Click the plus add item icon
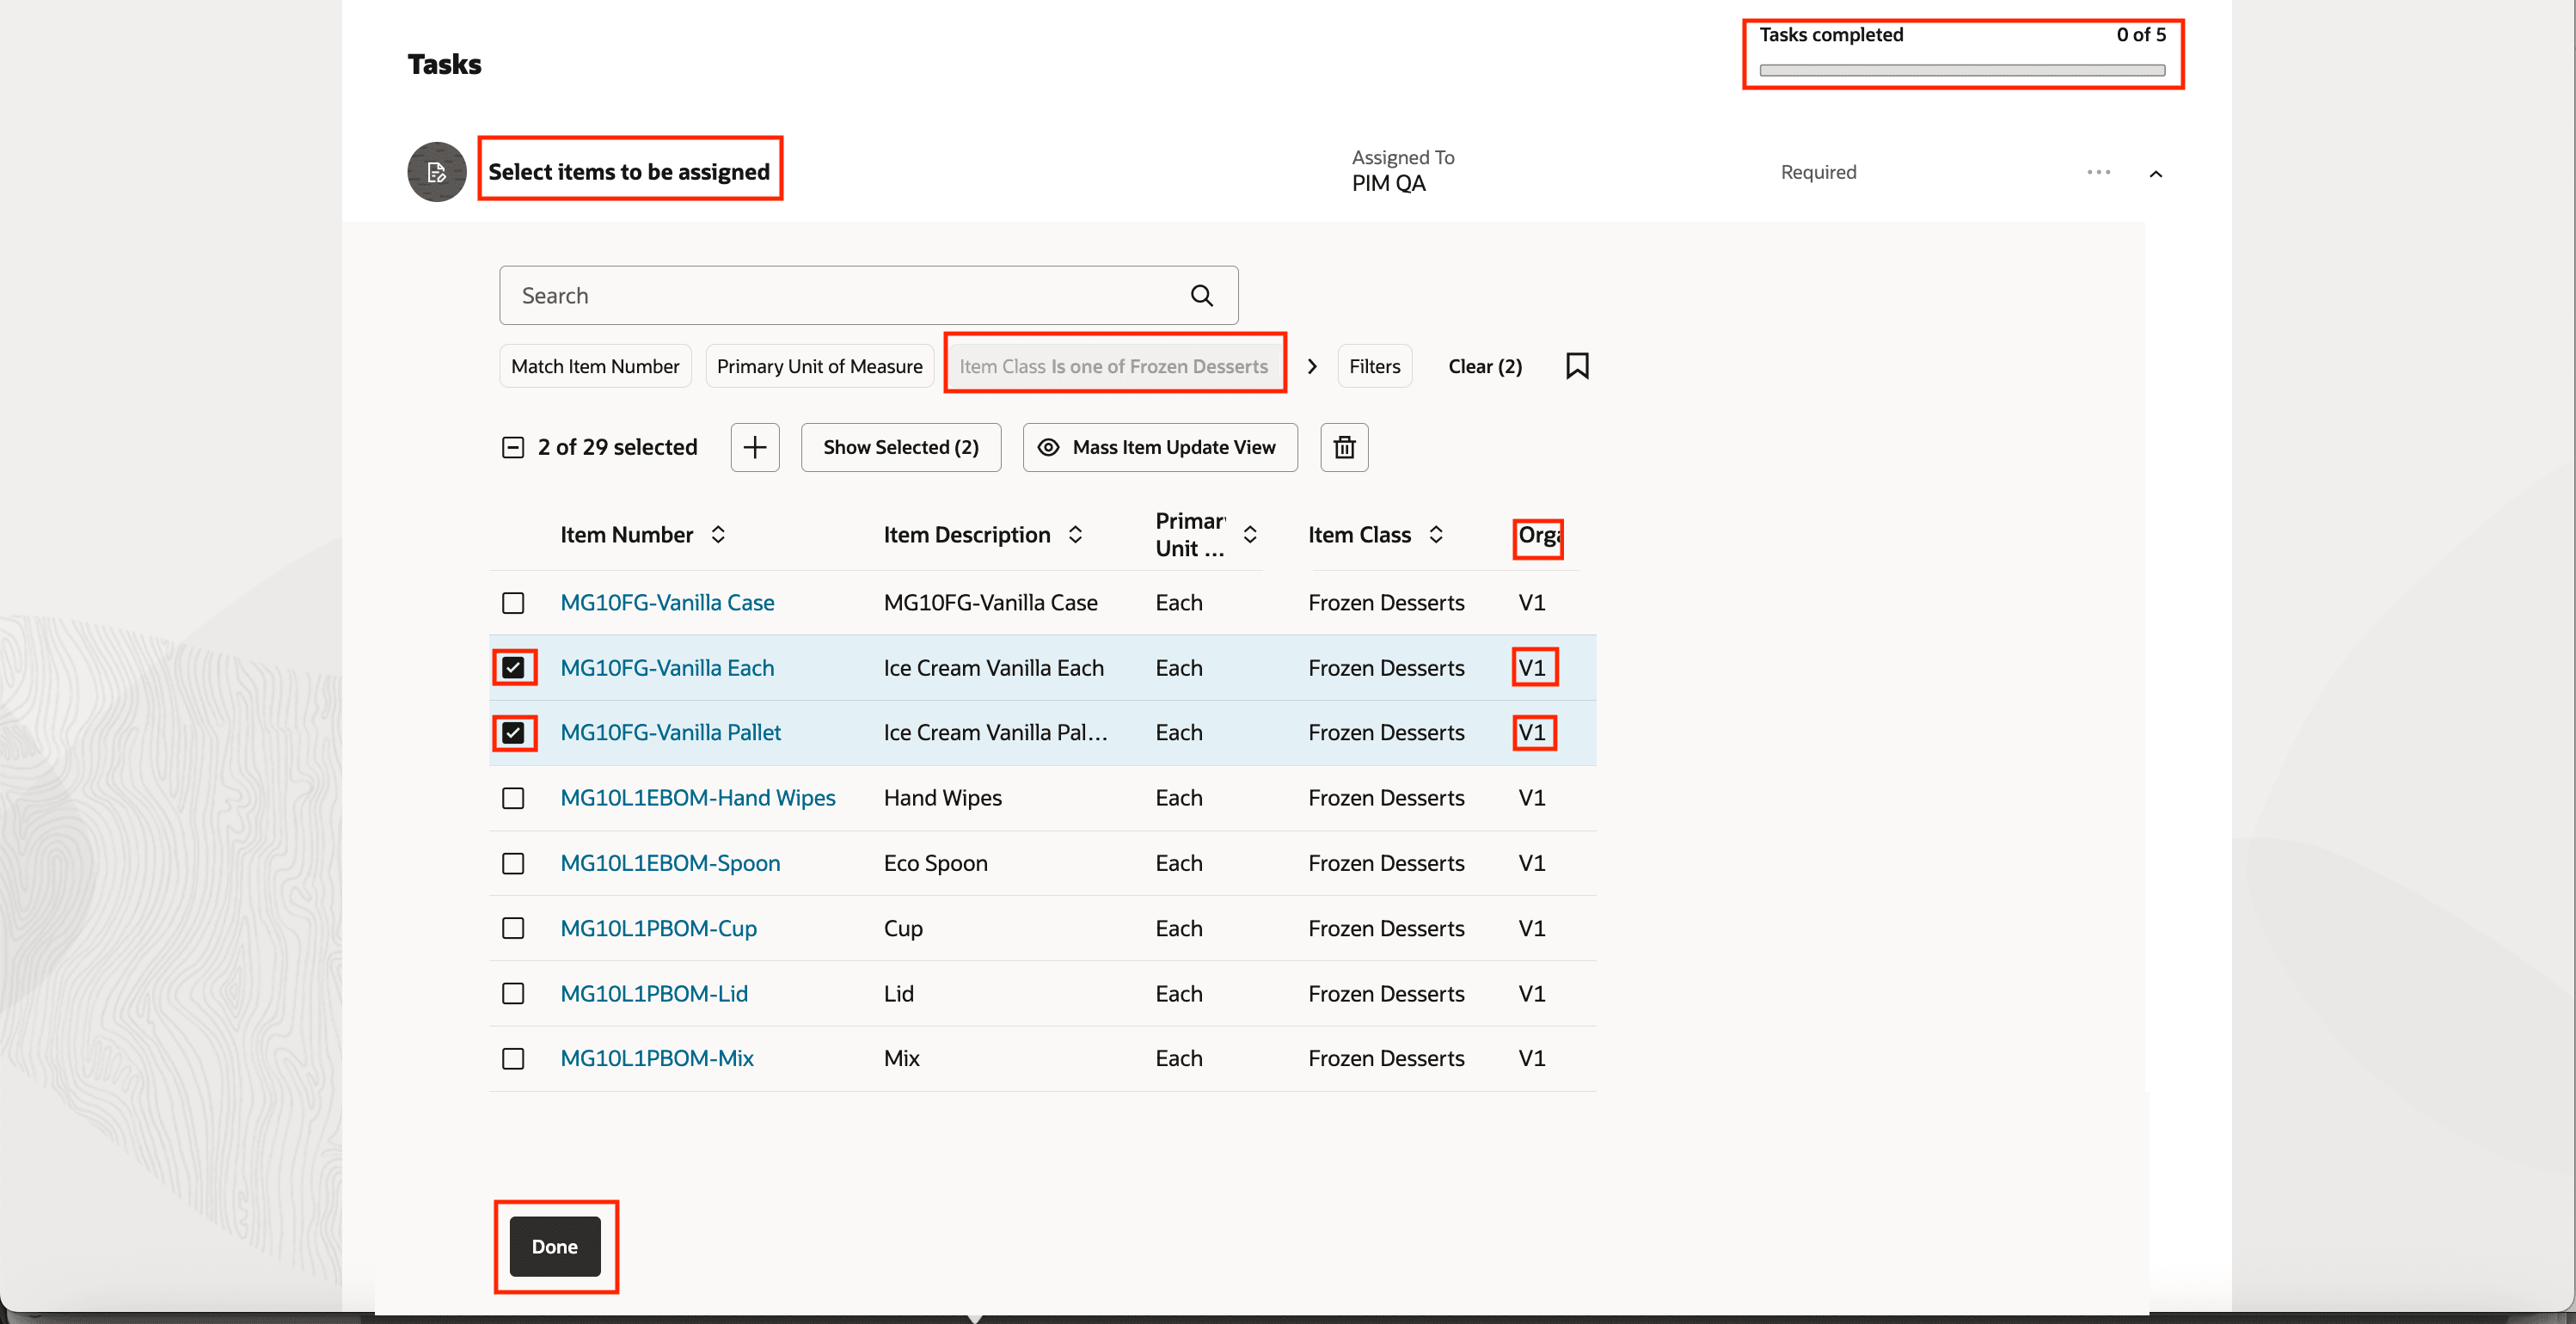2576x1324 pixels. (x=755, y=447)
